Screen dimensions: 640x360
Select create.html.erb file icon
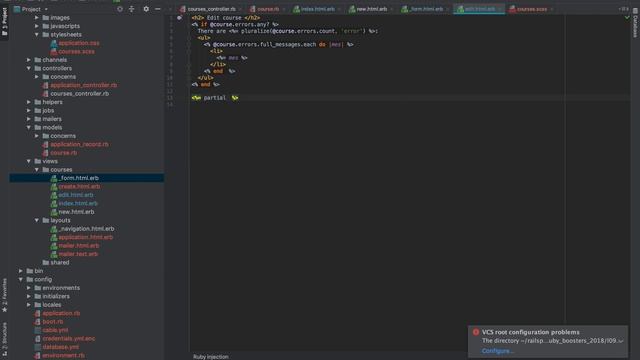[x=53, y=187]
